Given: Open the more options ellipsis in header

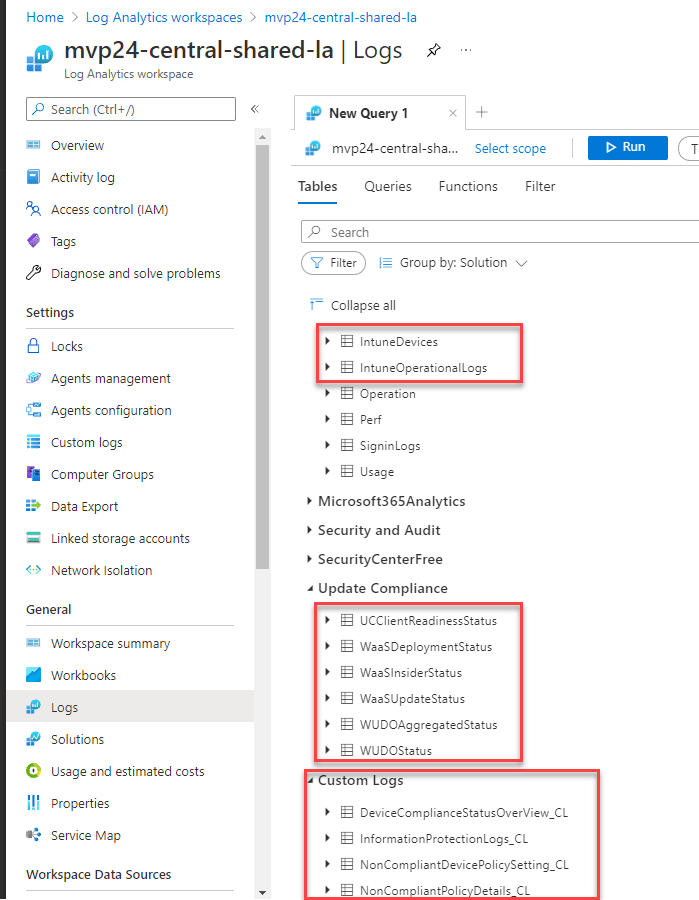Looking at the screenshot, I should tap(466, 51).
